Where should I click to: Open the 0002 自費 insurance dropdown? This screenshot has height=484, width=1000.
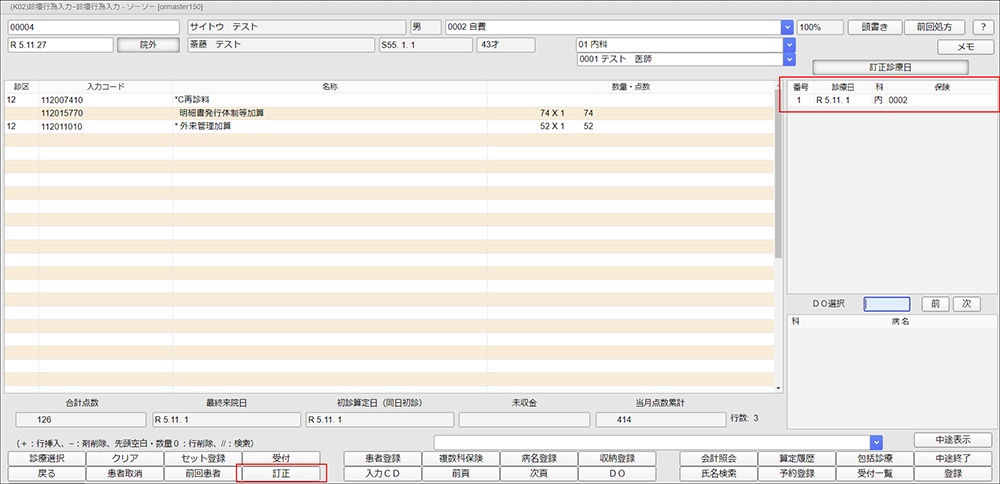tap(786, 27)
